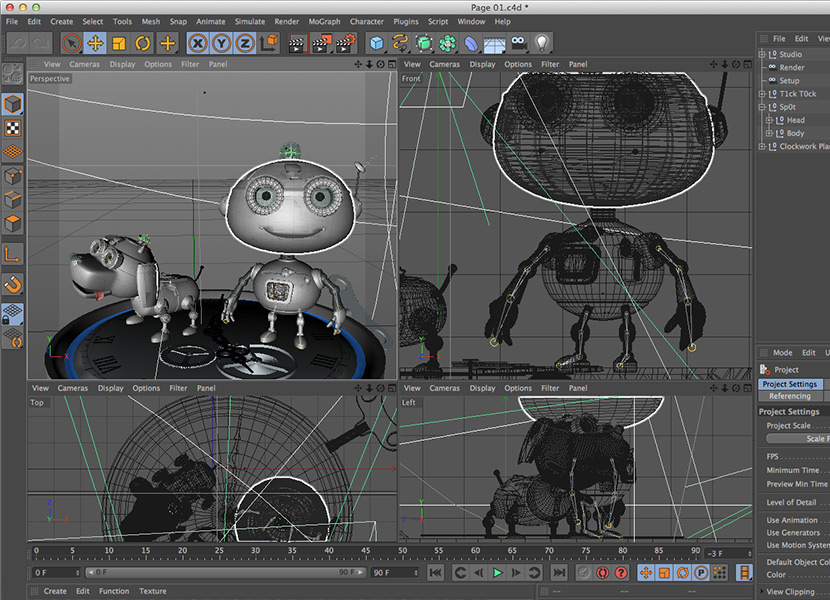
Task: Switch to Model mode cube icon
Action: (x=12, y=104)
